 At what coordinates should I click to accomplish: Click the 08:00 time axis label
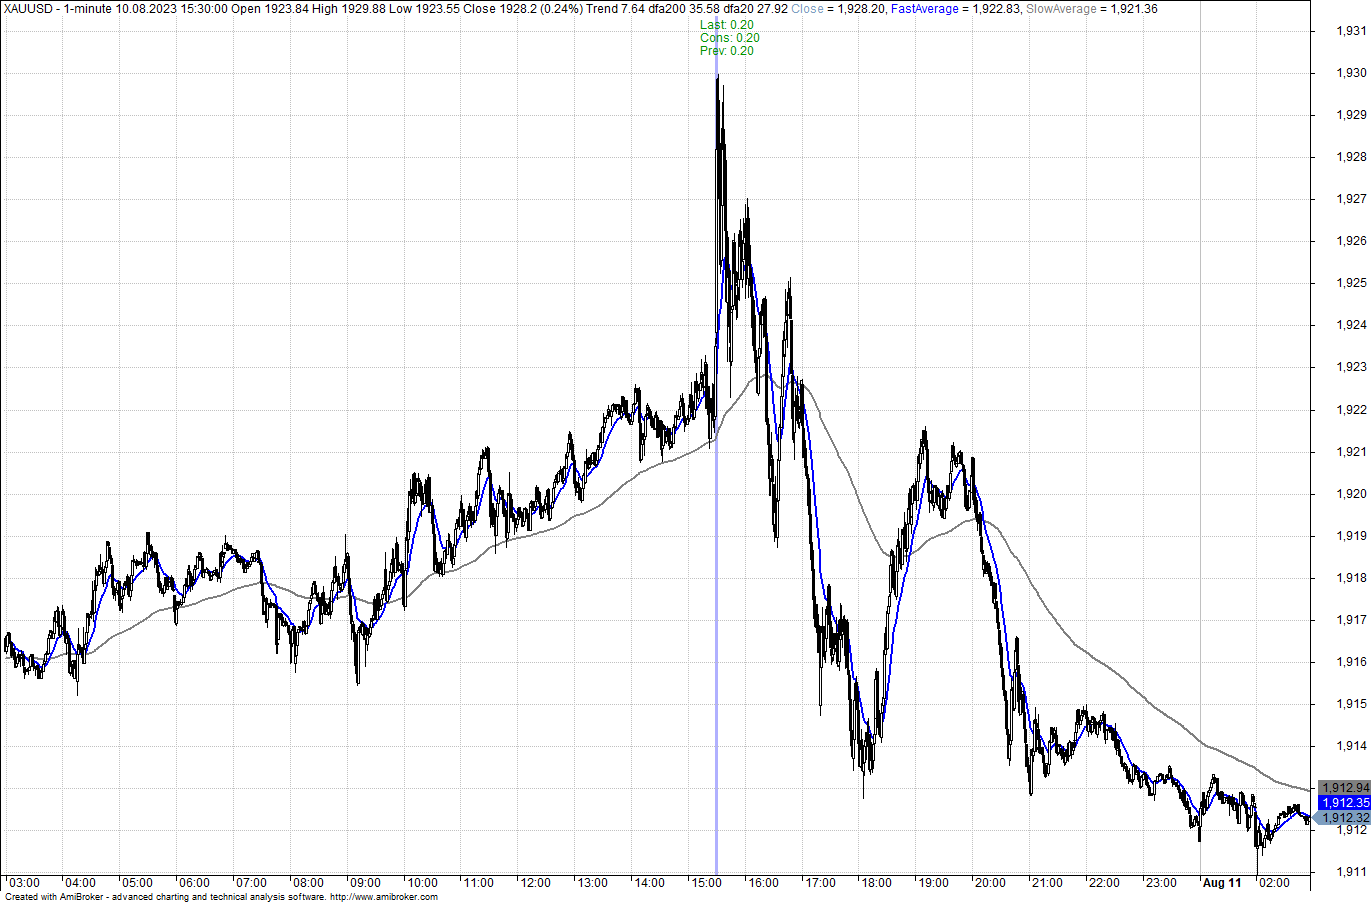pos(308,883)
